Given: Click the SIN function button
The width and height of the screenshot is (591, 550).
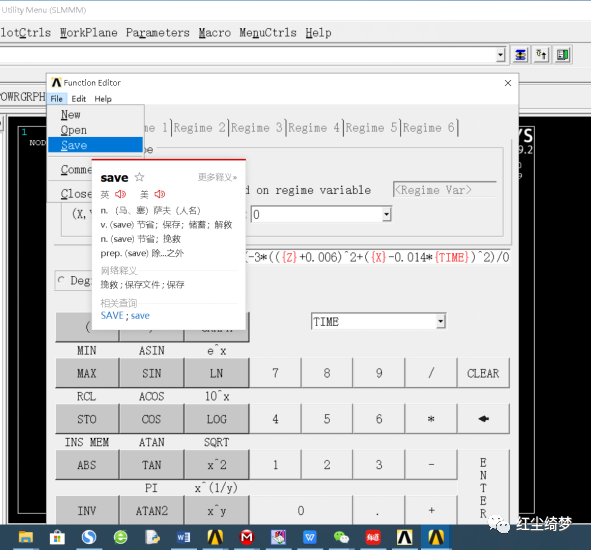Looking at the screenshot, I should [152, 373].
